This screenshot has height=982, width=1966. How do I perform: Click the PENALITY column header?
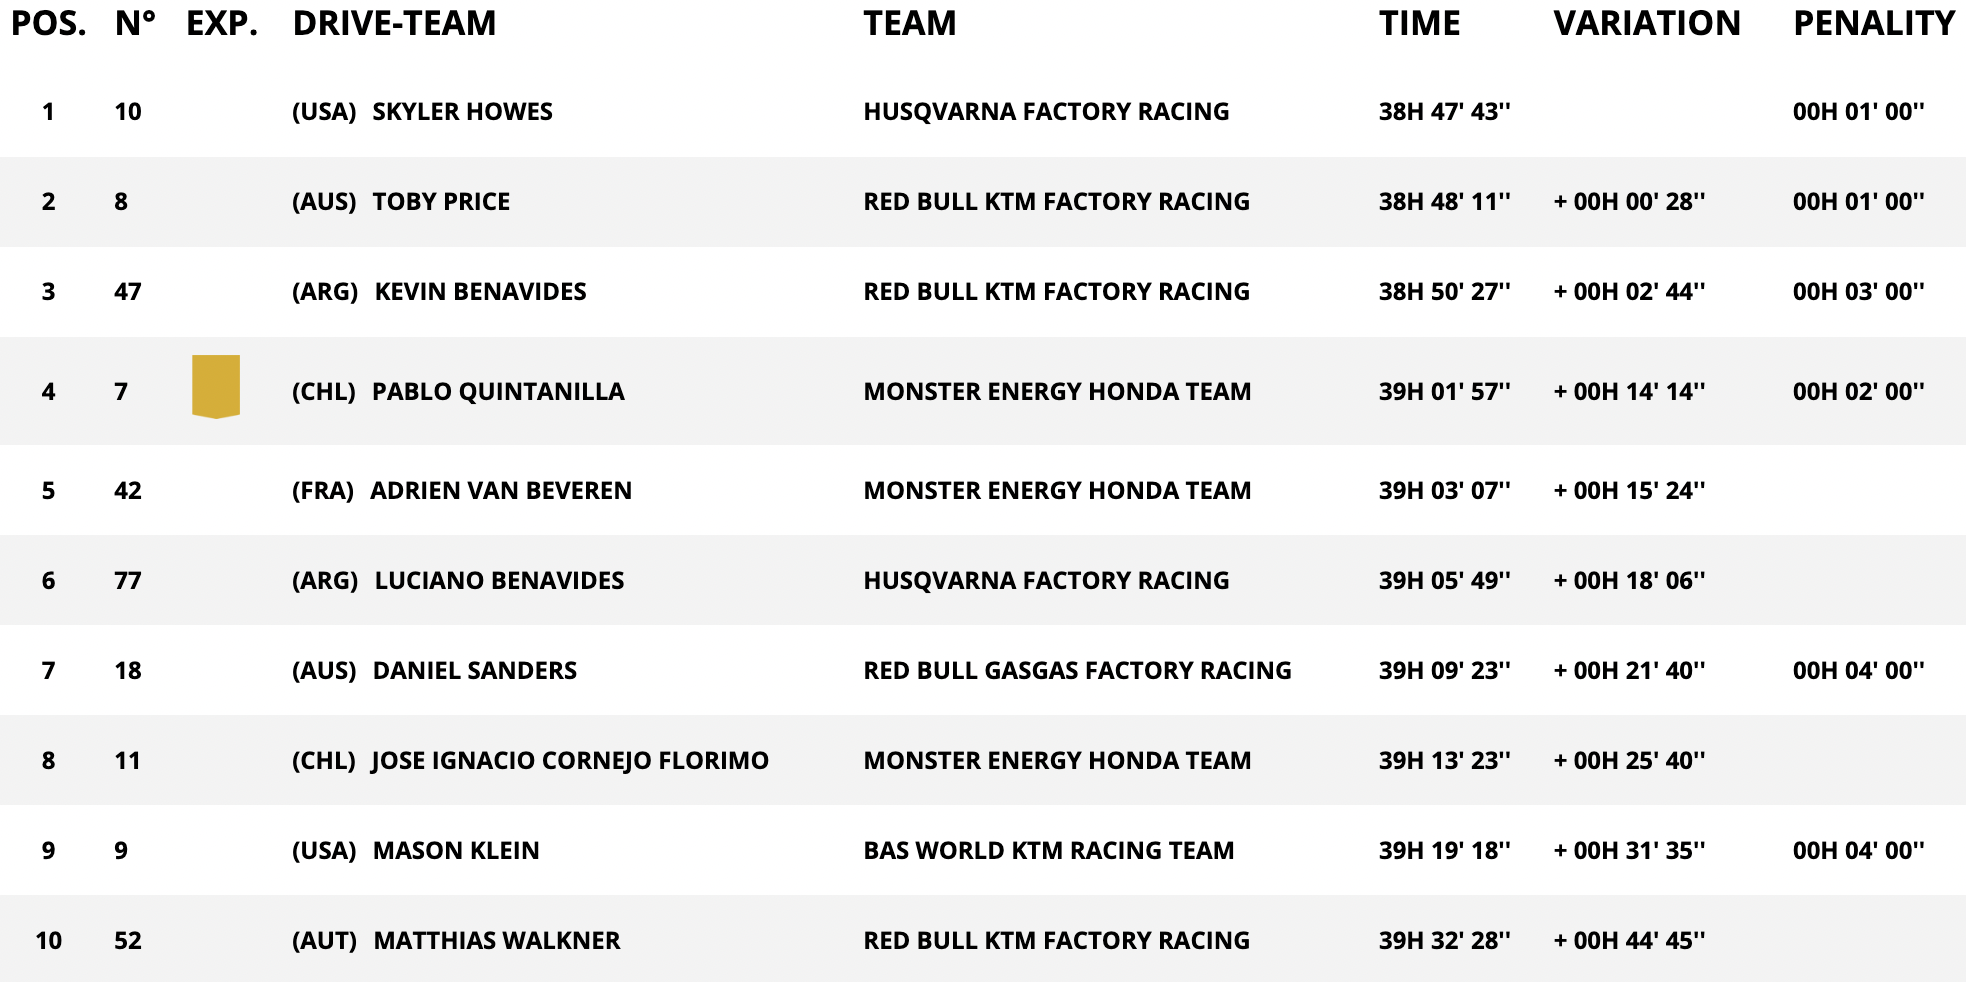point(1873,23)
